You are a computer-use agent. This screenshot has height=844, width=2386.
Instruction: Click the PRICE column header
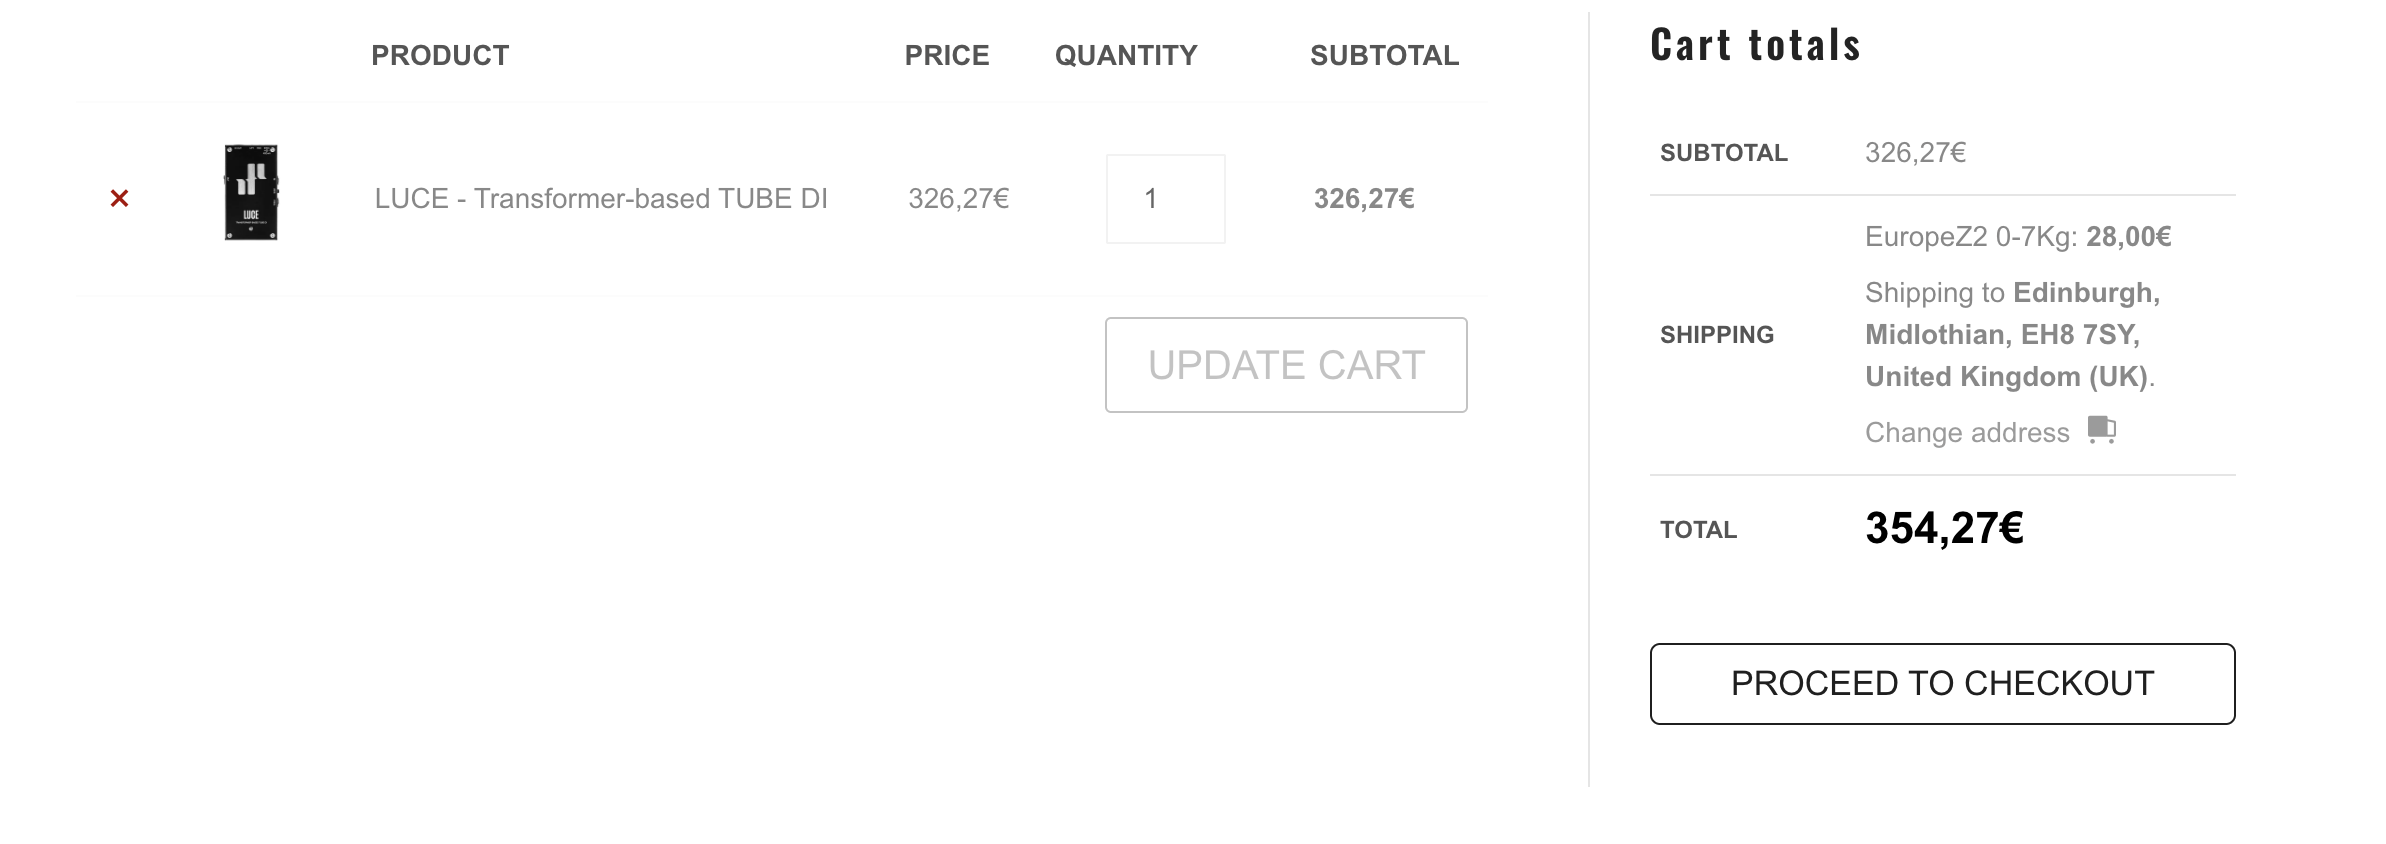coord(946,55)
